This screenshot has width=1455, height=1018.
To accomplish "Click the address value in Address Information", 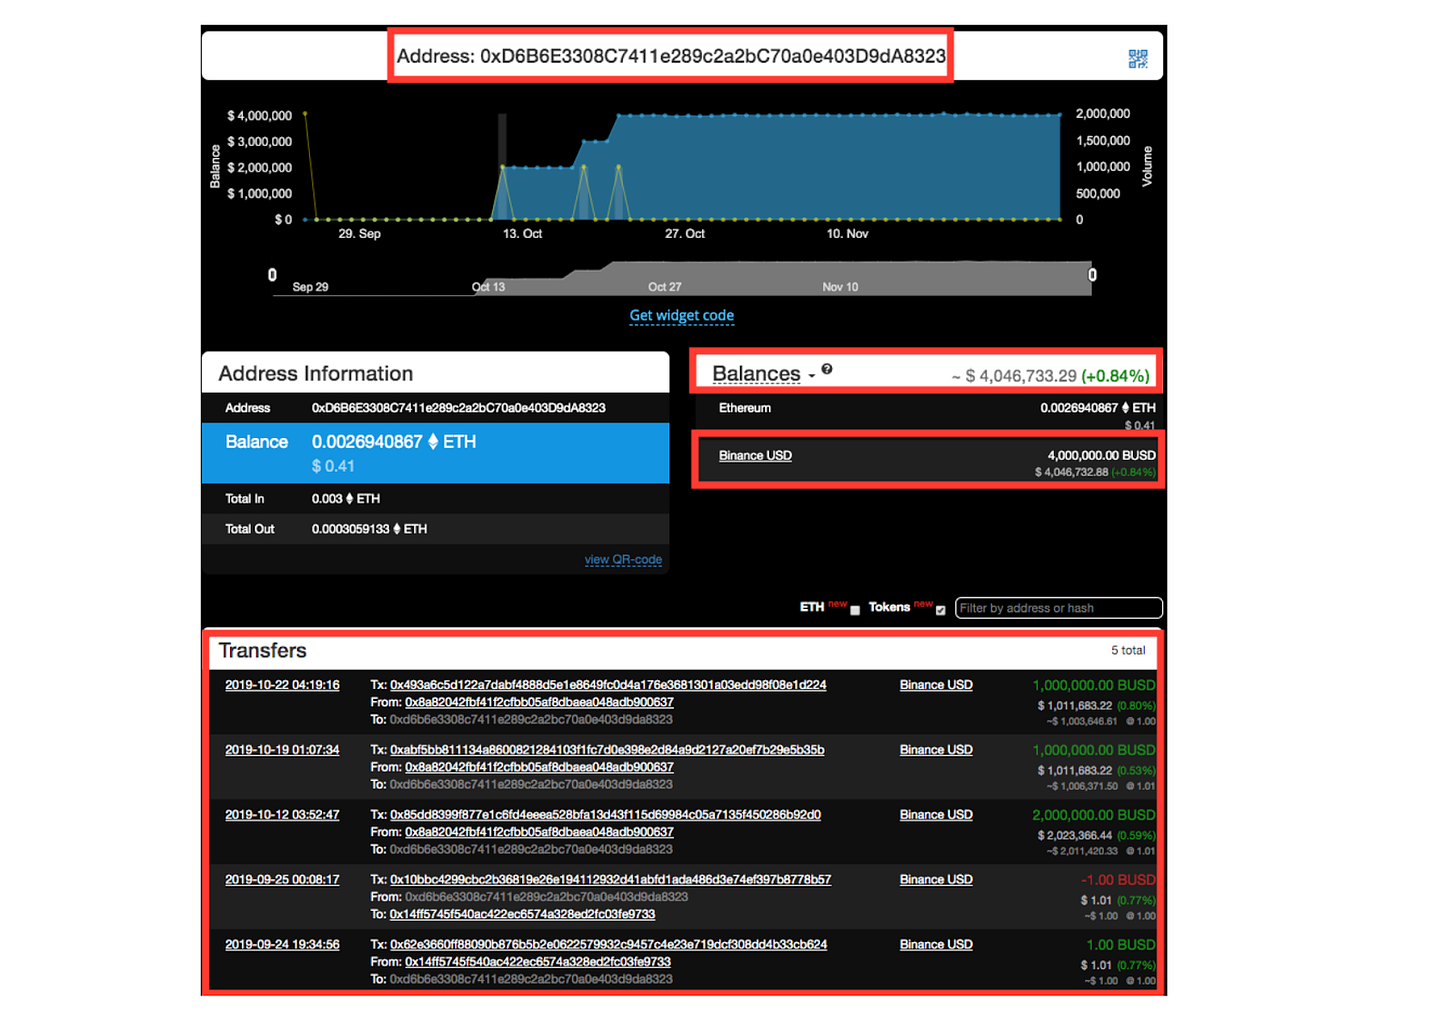I will point(458,408).
